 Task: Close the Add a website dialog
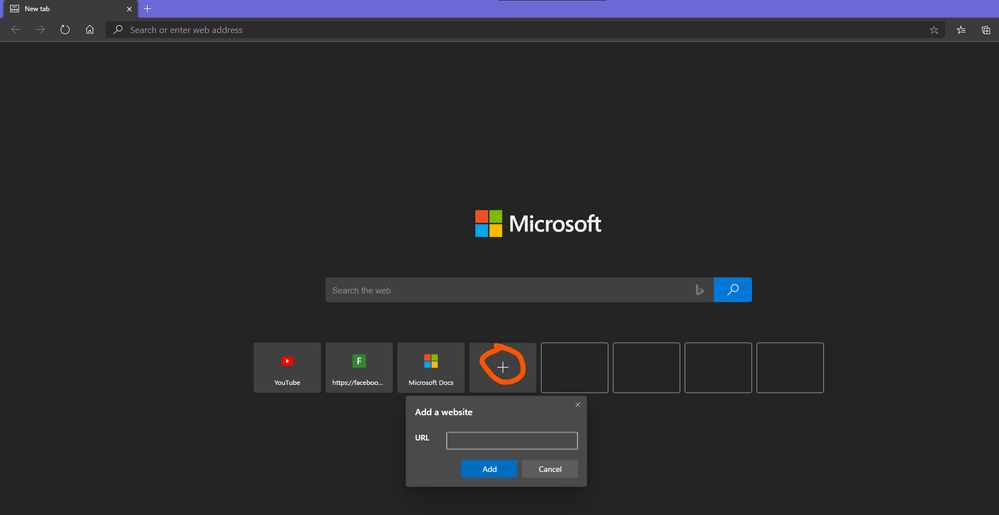click(578, 405)
